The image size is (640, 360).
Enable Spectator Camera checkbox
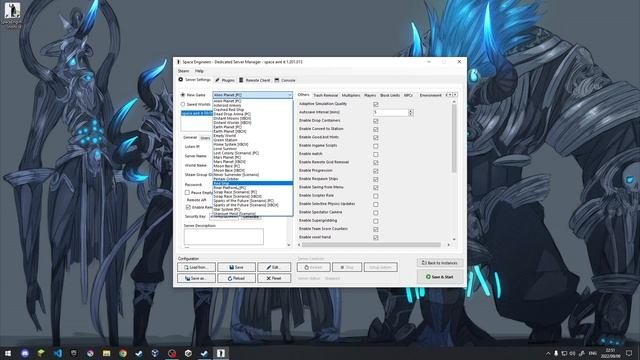(376, 213)
